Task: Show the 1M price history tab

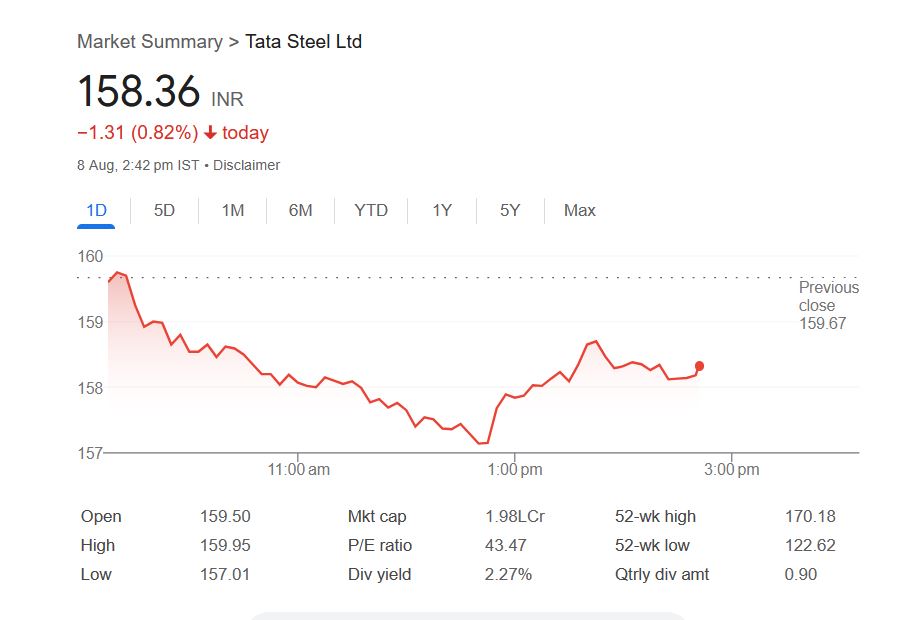Action: tap(233, 210)
